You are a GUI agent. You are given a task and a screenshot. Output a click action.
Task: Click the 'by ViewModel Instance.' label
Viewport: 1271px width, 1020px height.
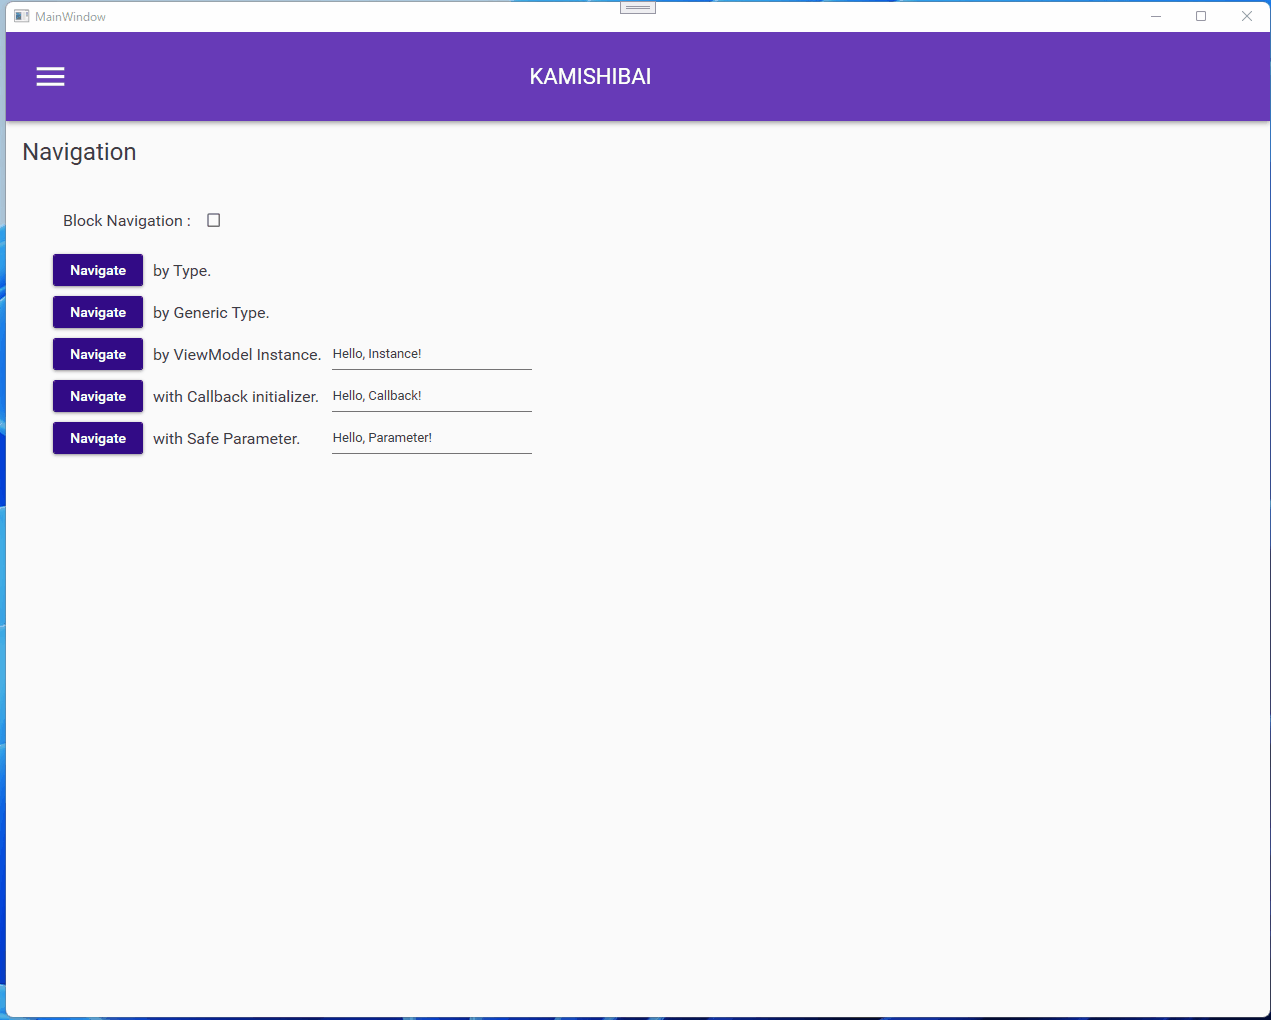237,355
